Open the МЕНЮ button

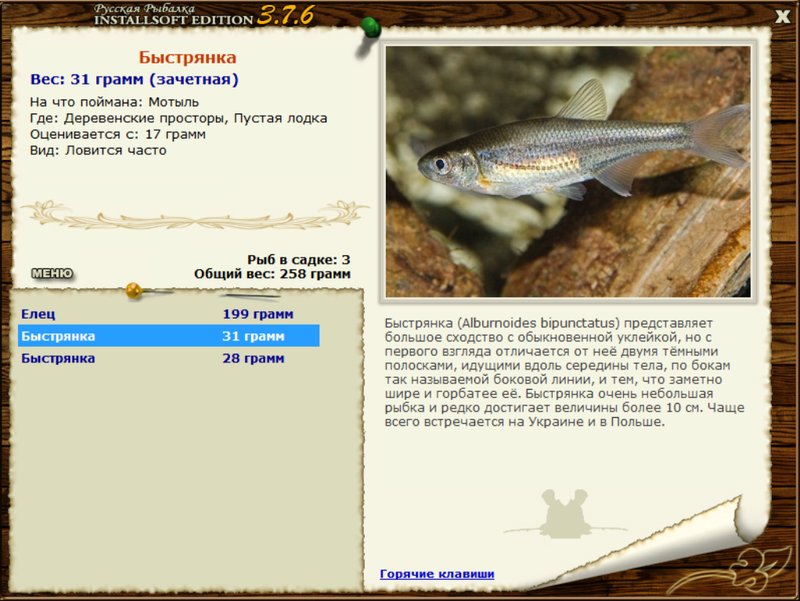point(52,273)
